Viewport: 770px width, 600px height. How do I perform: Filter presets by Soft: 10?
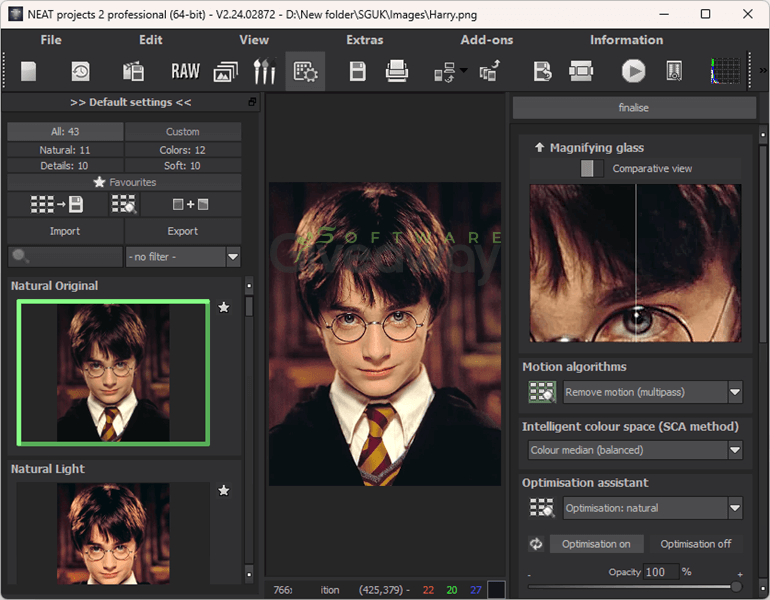pos(183,165)
